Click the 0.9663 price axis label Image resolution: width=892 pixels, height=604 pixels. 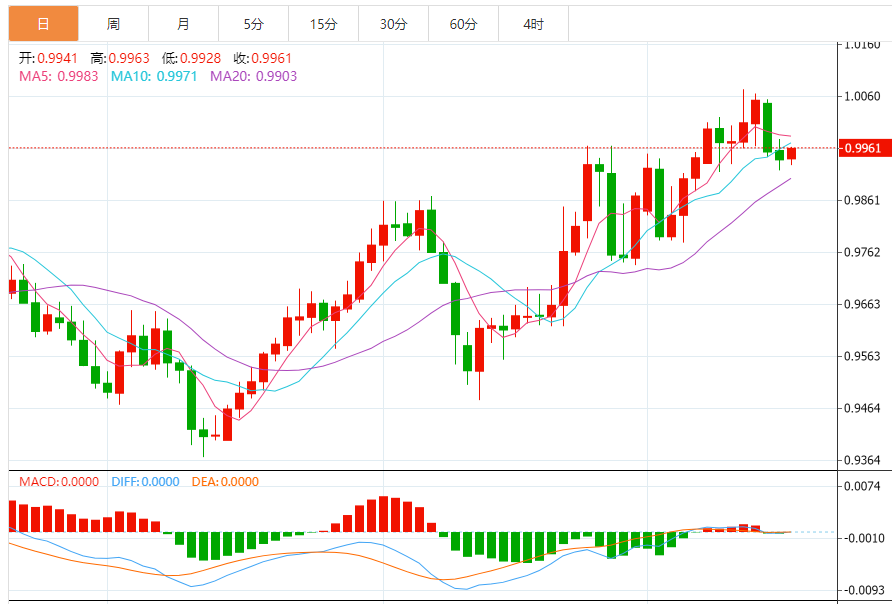point(864,304)
